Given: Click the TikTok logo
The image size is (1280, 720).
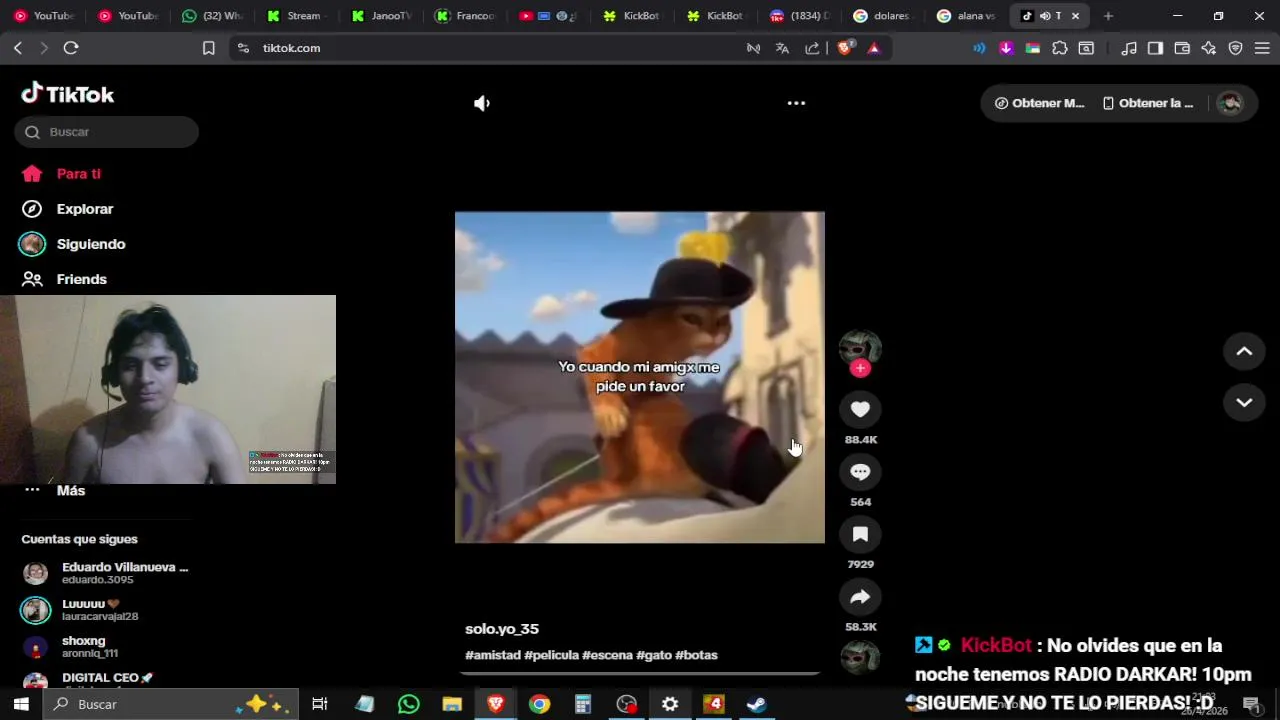Looking at the screenshot, I should click(68, 94).
